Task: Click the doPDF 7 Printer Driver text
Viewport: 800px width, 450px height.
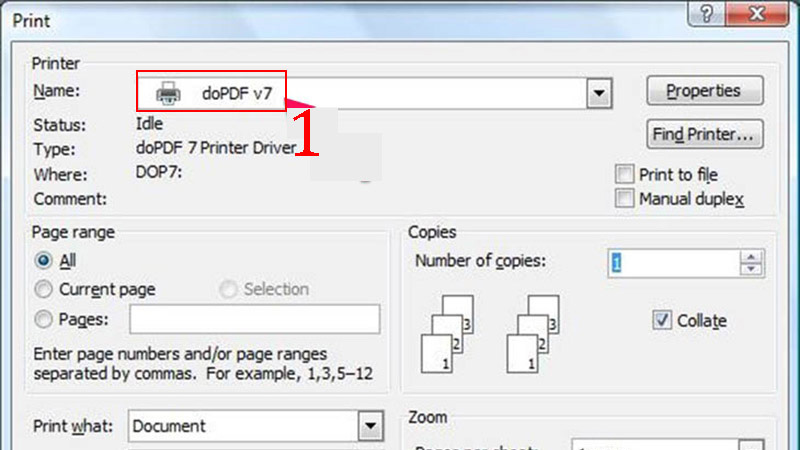Action: click(x=216, y=148)
